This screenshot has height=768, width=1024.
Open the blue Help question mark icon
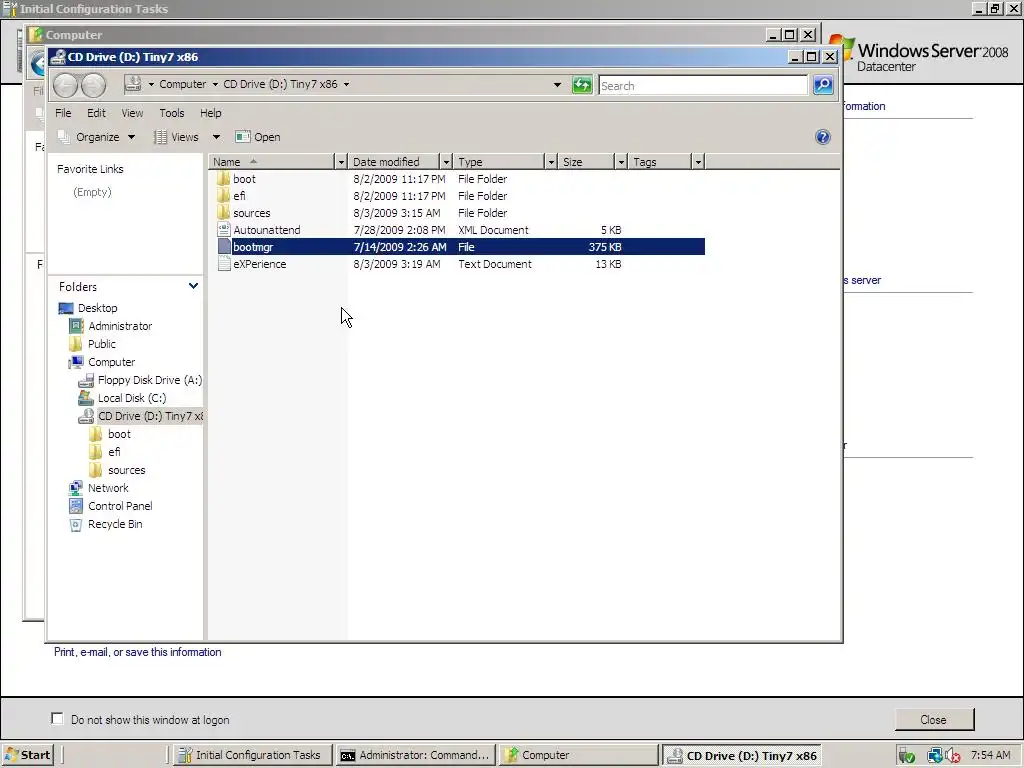(x=823, y=137)
